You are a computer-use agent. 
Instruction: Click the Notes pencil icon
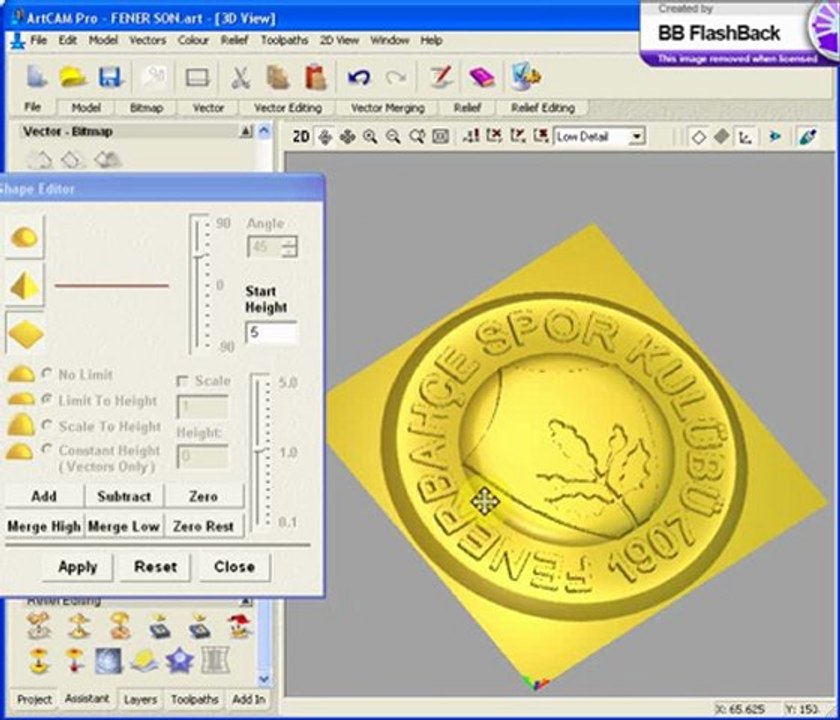(x=441, y=77)
